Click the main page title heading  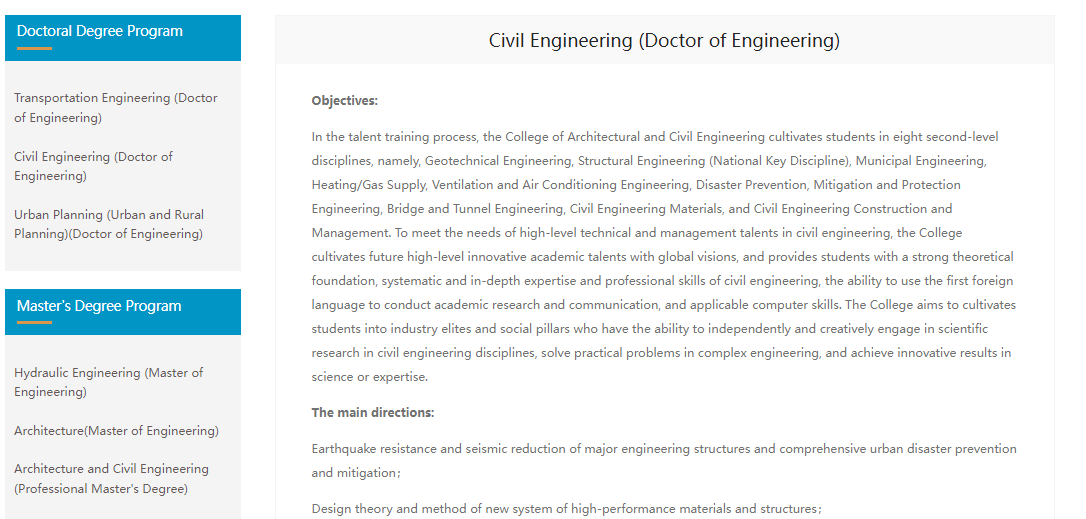pyautogui.click(x=664, y=41)
